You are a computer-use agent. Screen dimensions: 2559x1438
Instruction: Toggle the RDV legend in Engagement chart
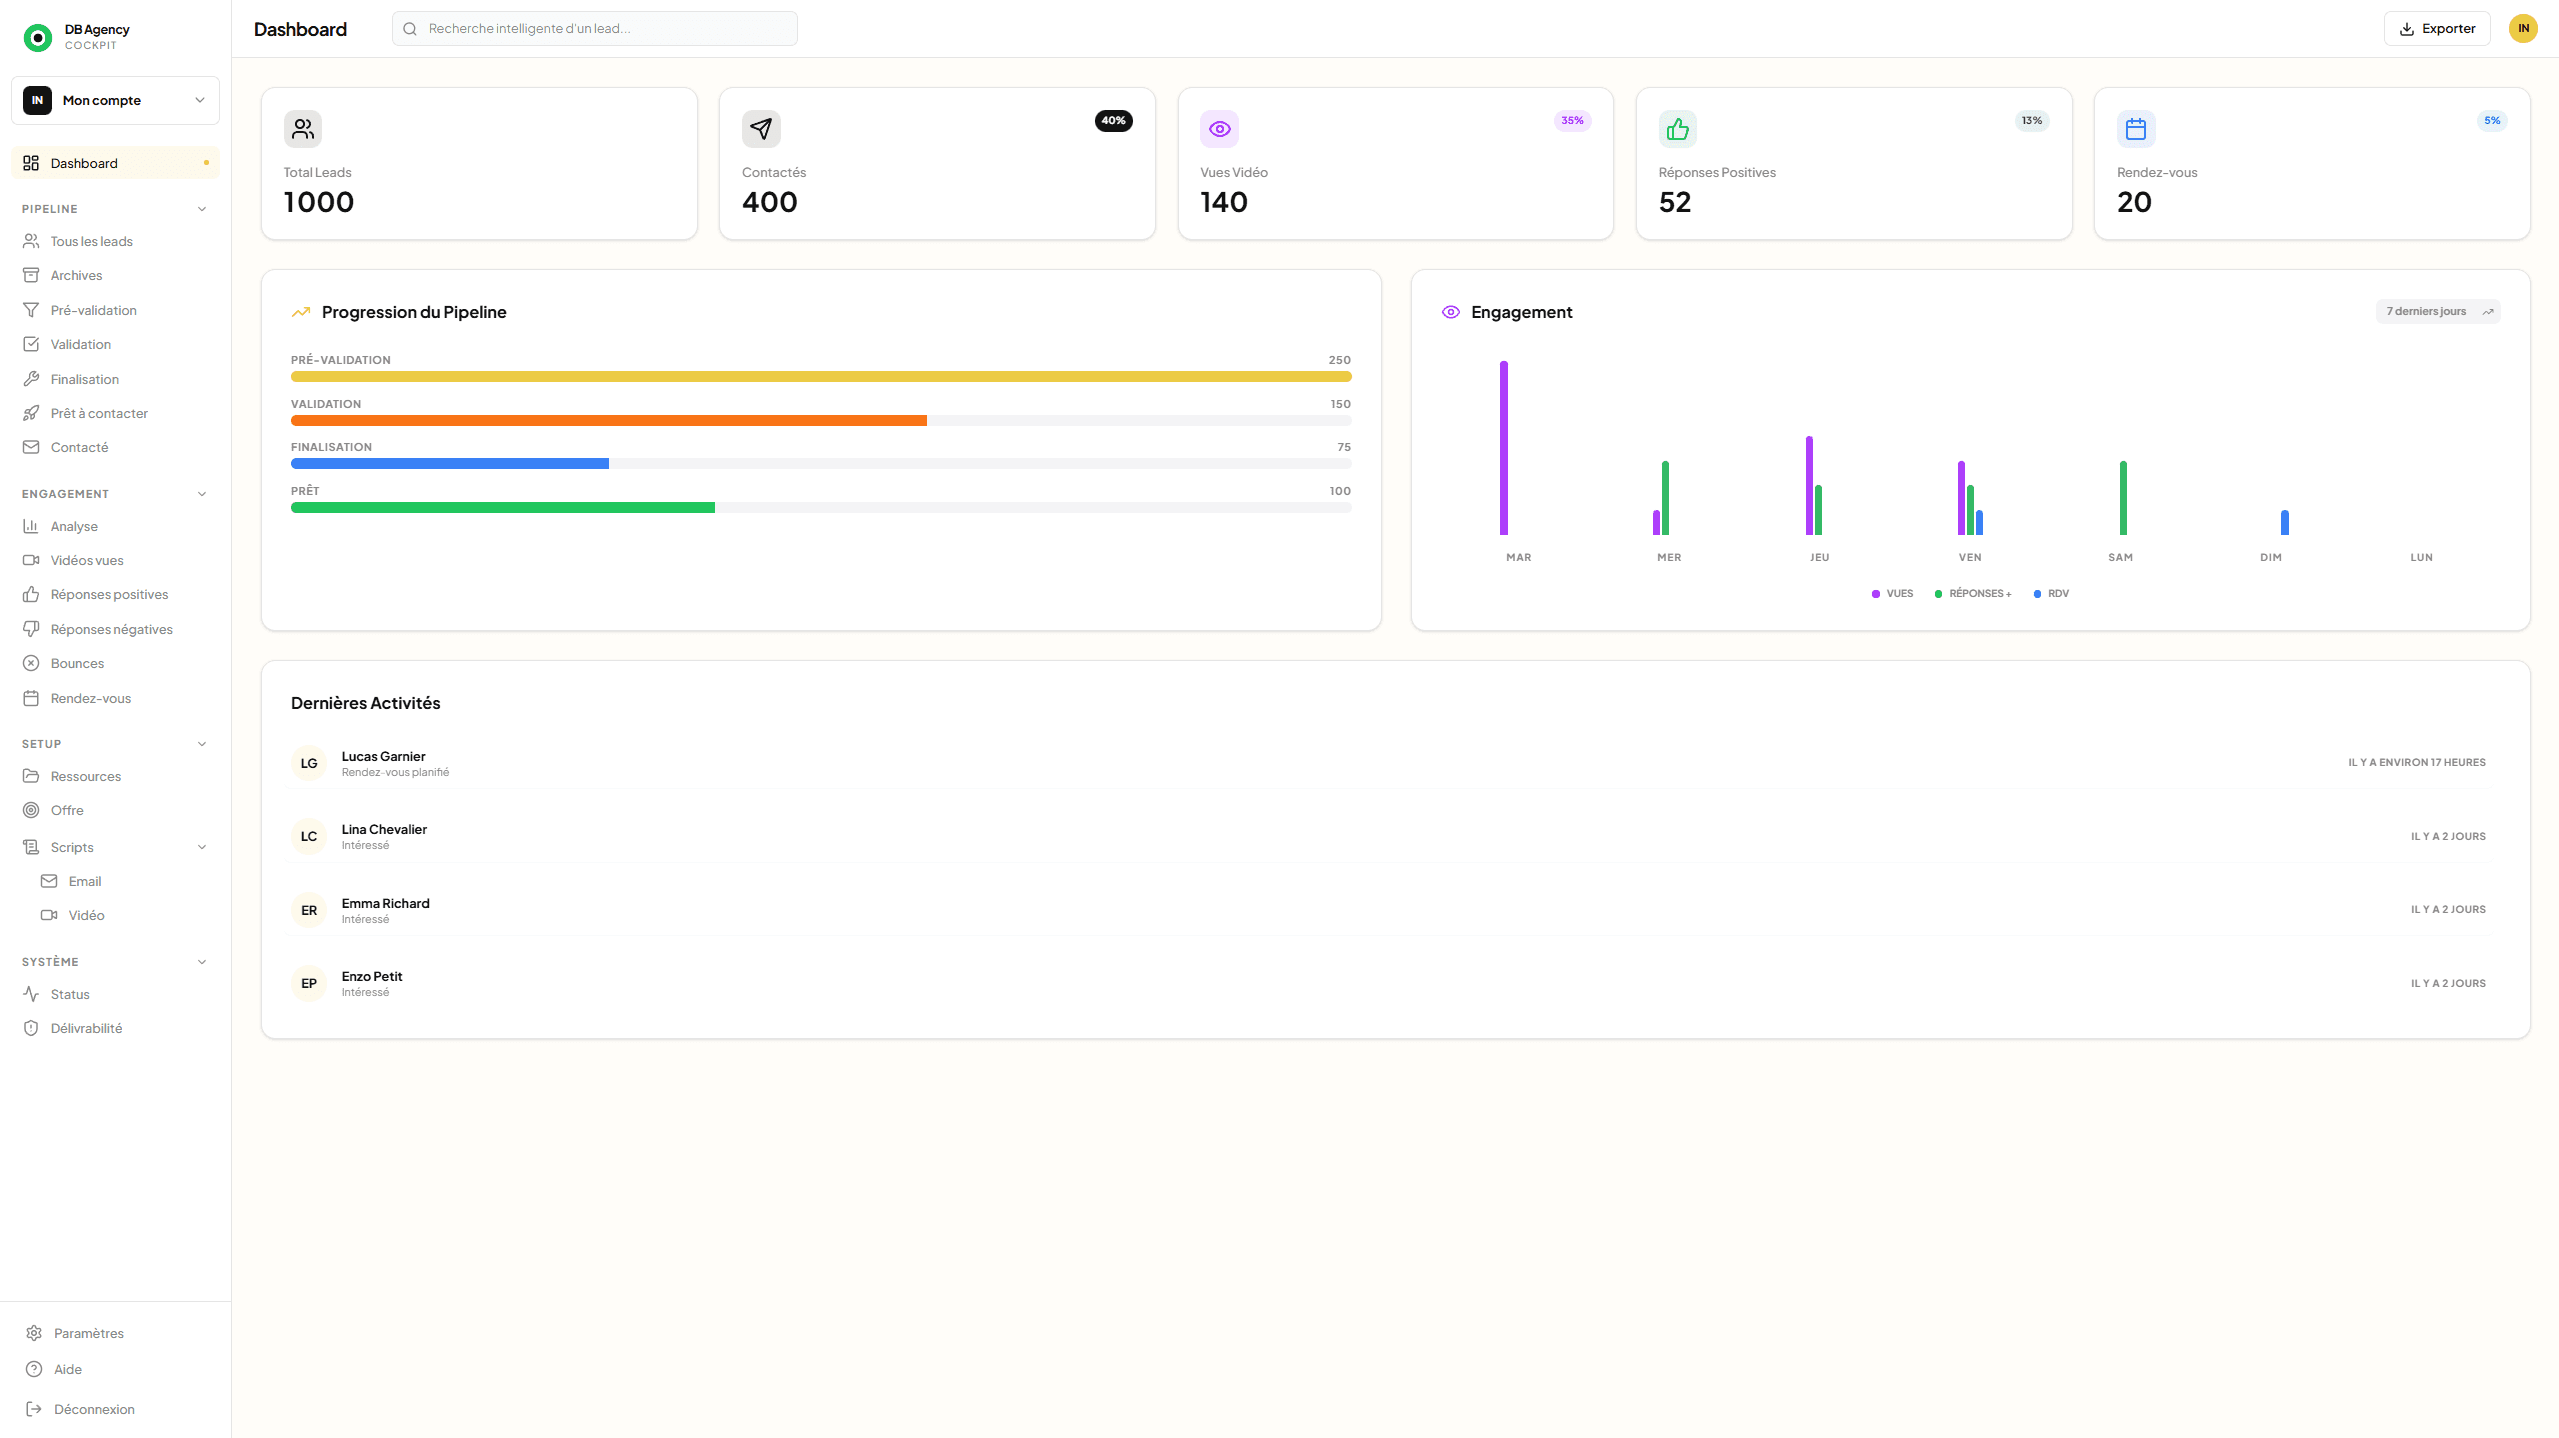[x=2052, y=593]
